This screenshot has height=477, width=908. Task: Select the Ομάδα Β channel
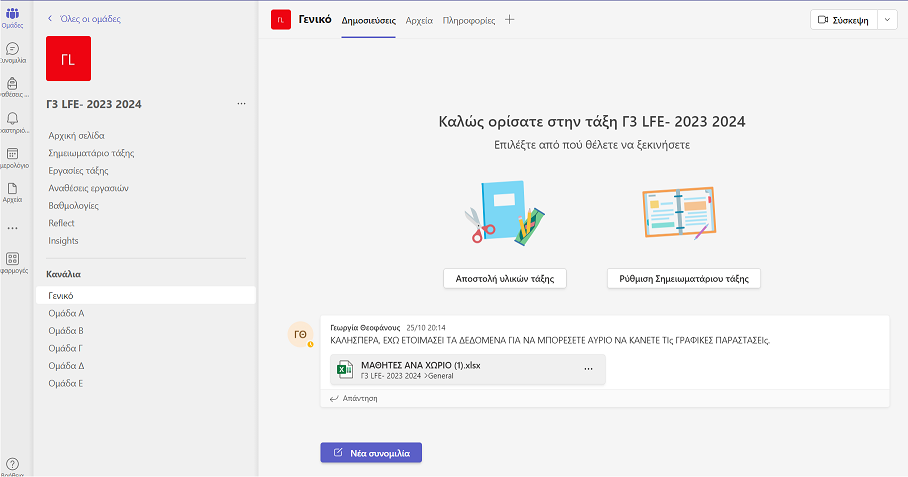point(66,330)
